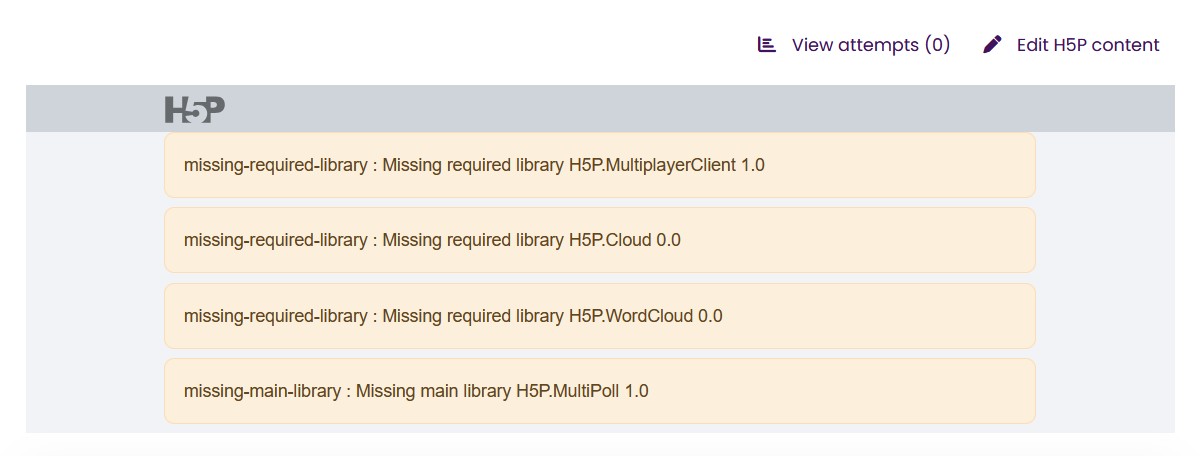This screenshot has width=1200, height=456.
Task: Open the Edit H5P content link
Action: 1087,45
